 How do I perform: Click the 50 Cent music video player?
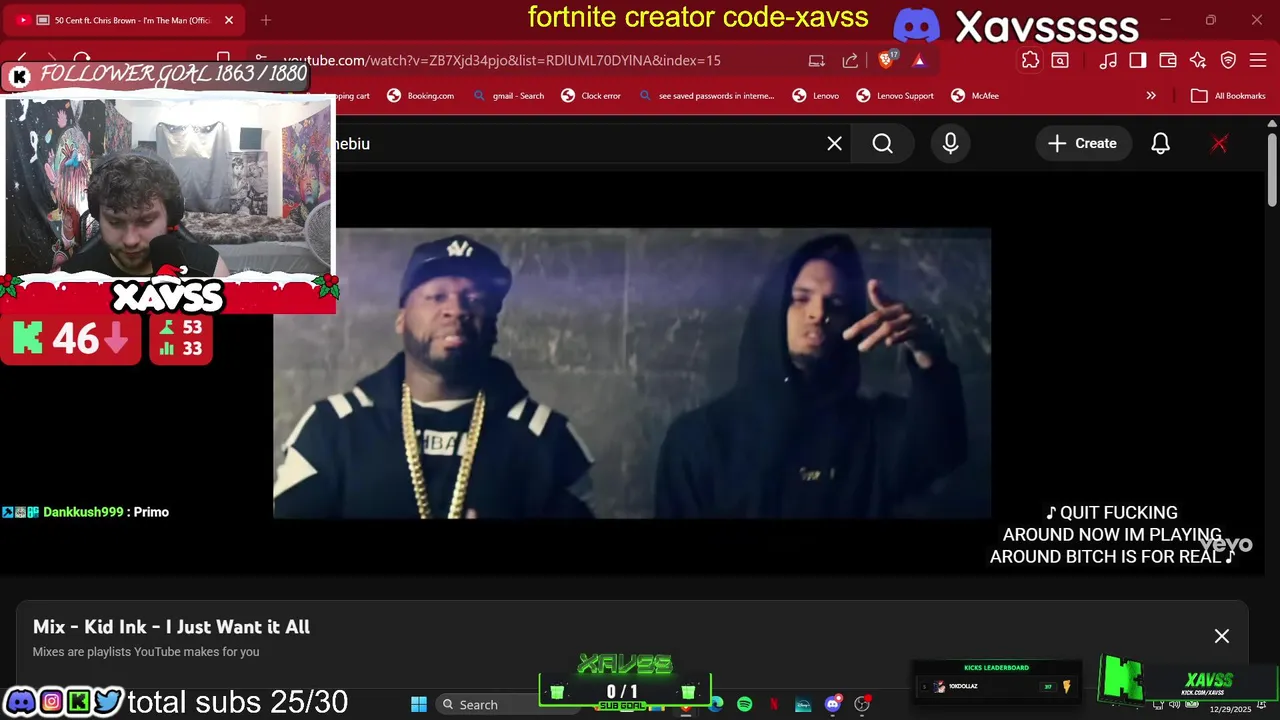pyautogui.click(x=632, y=373)
